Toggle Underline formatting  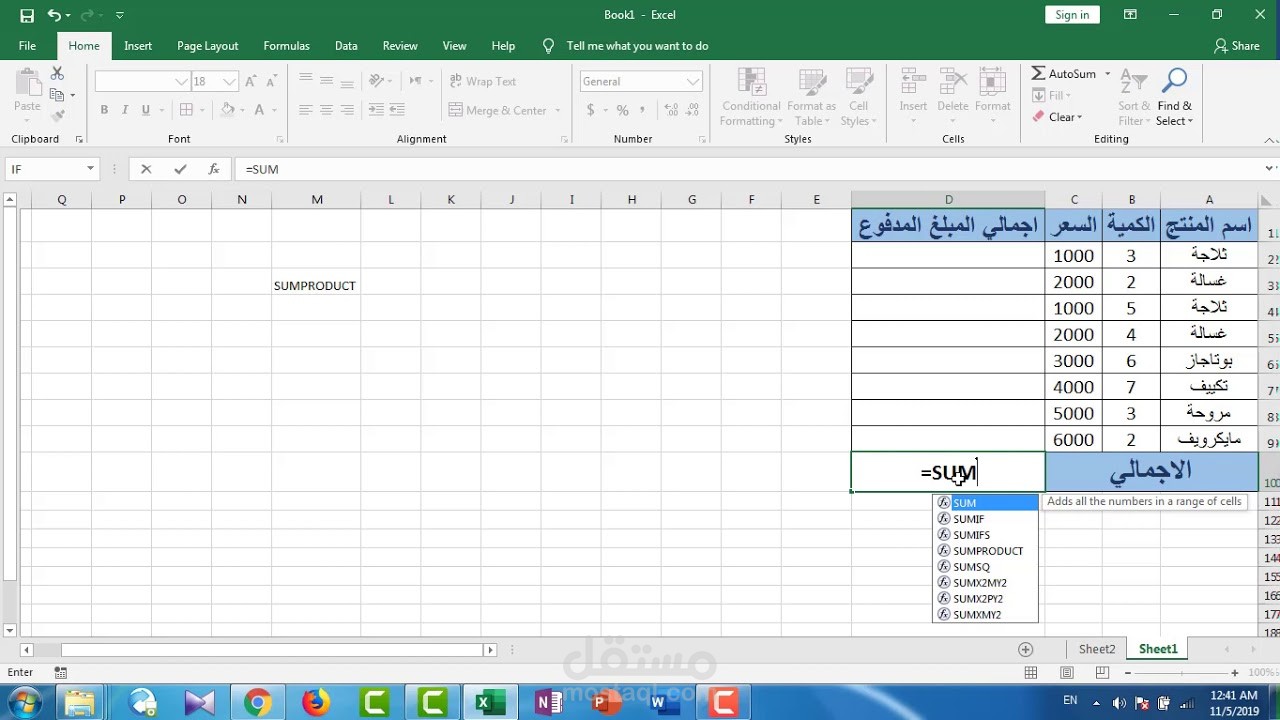[x=146, y=110]
